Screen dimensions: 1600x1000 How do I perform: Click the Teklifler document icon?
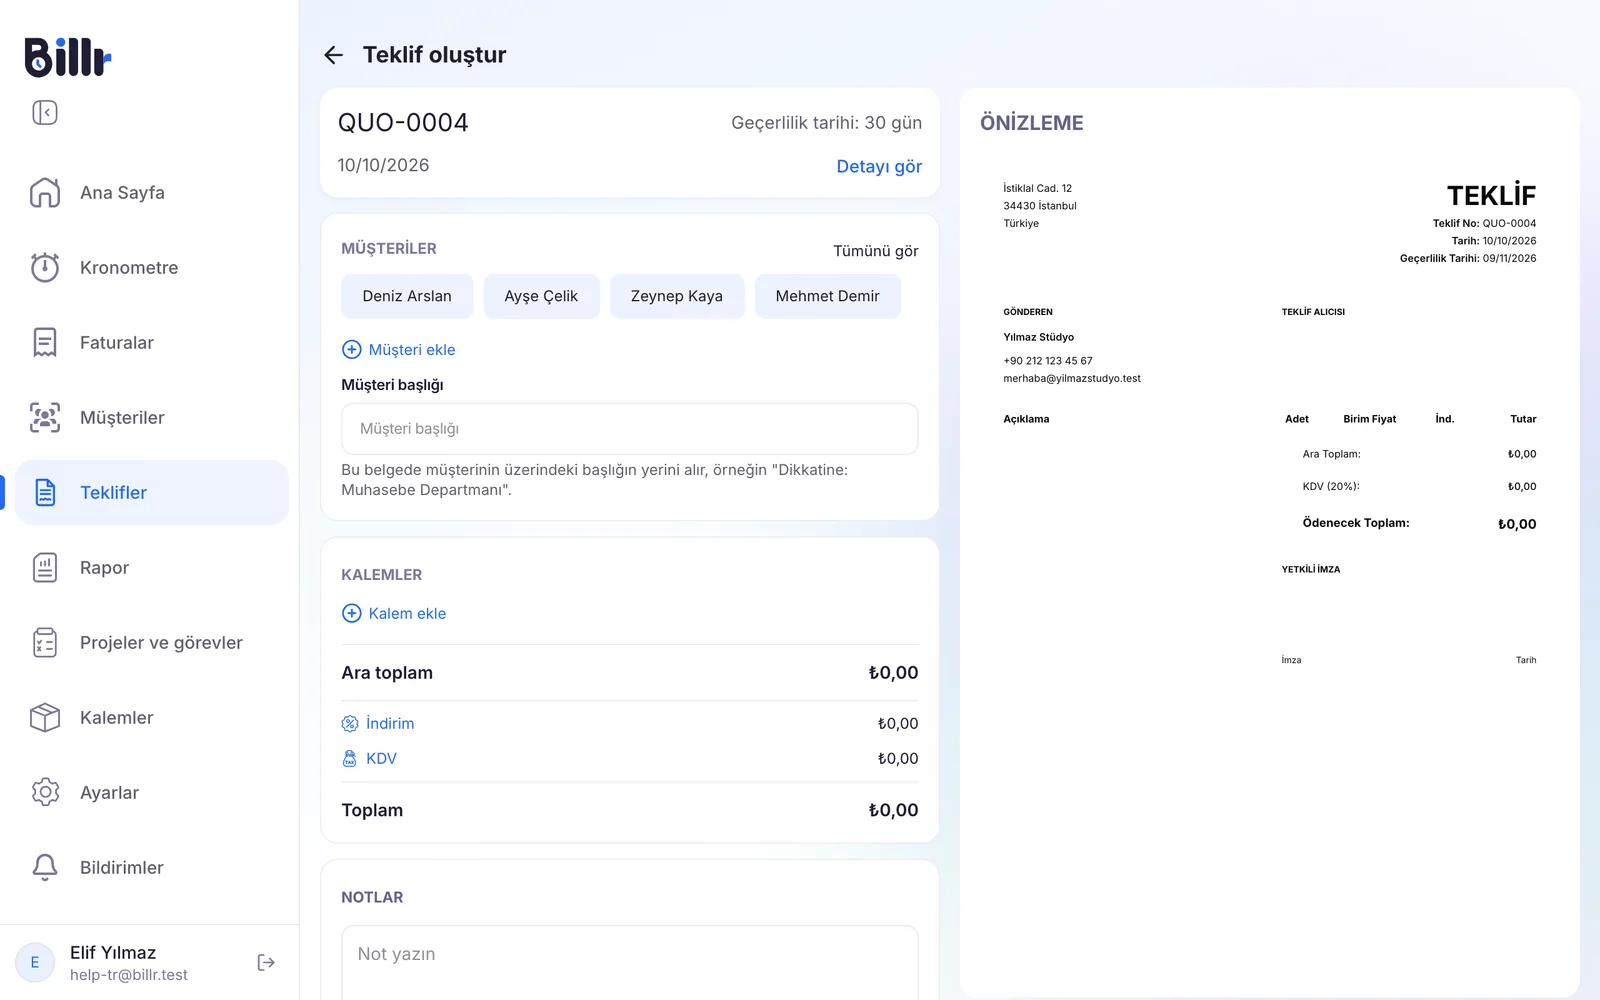[45, 492]
